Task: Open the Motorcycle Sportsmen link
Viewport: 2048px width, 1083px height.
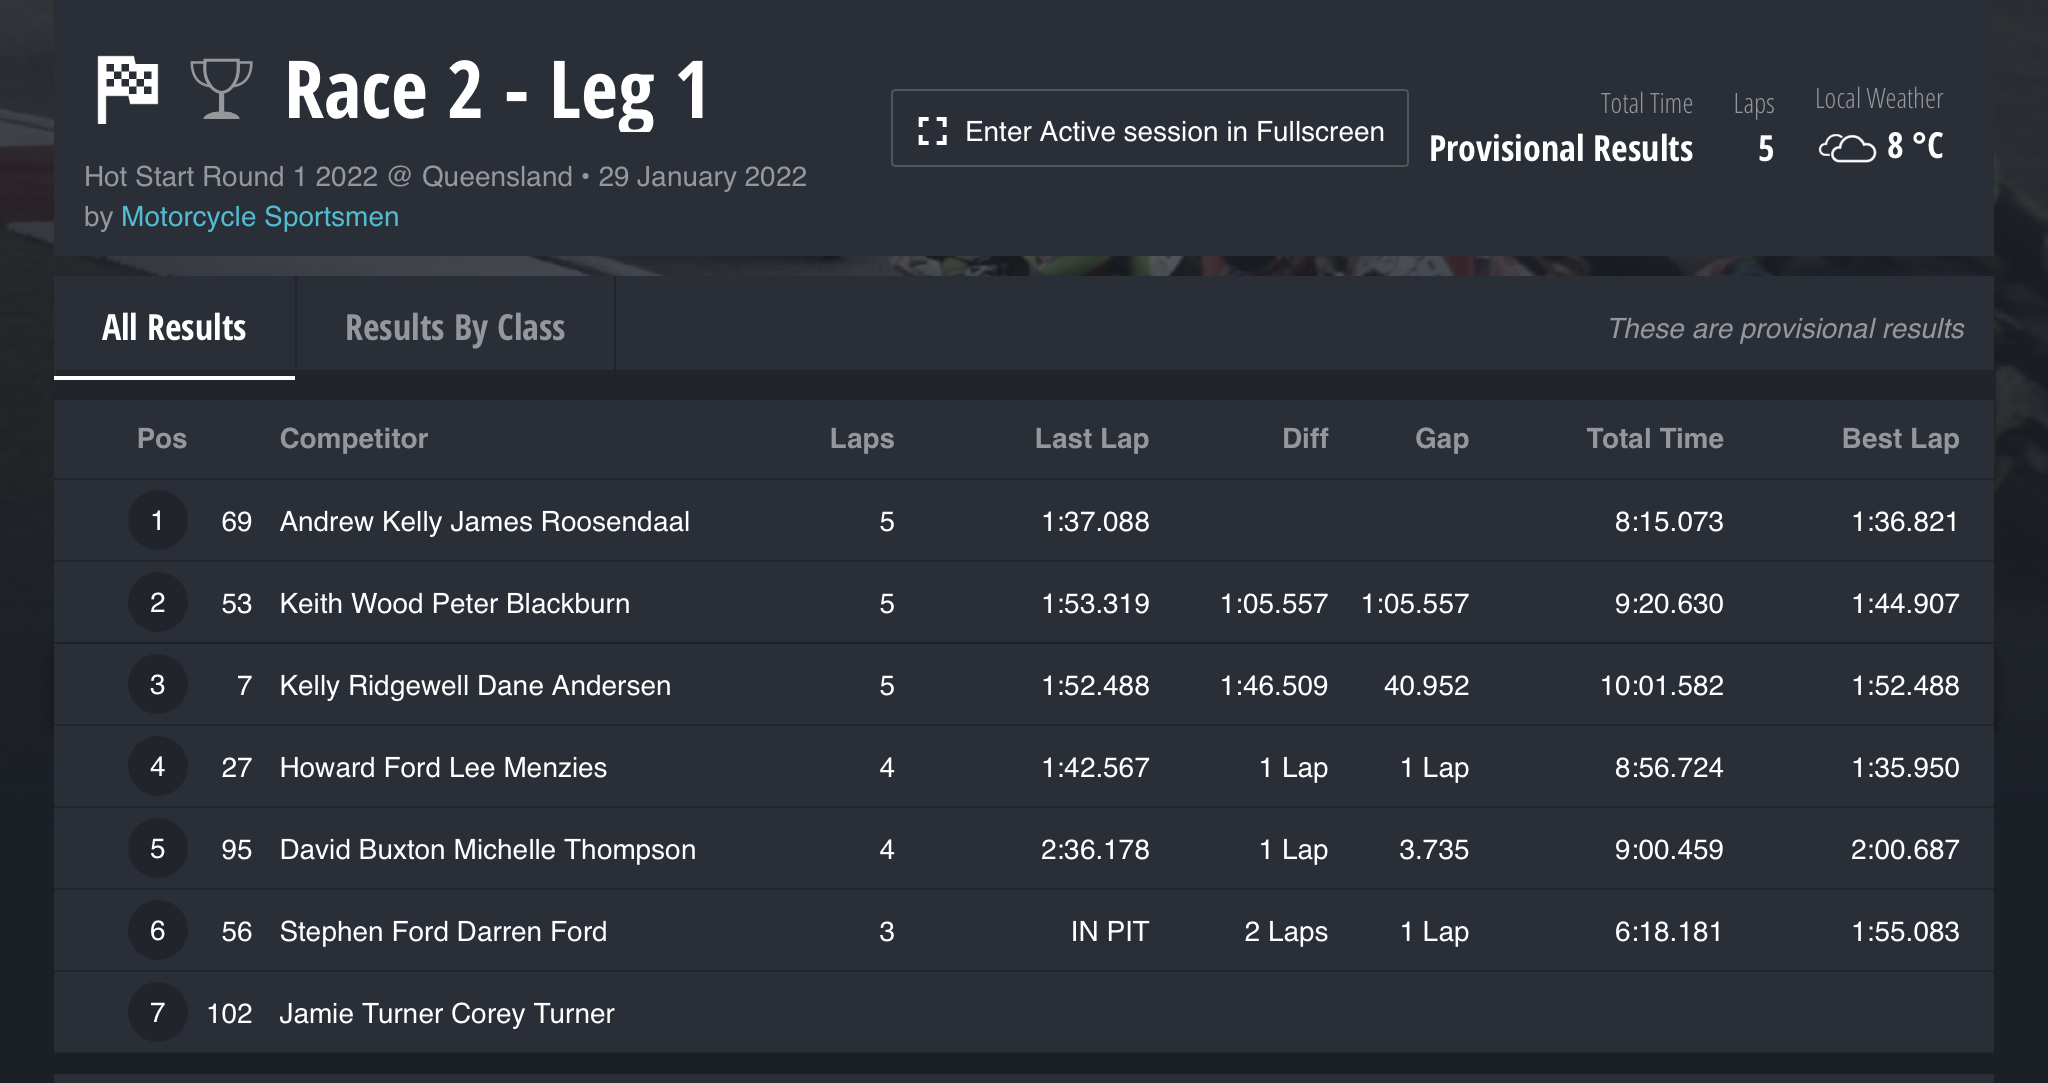Action: tap(260, 217)
